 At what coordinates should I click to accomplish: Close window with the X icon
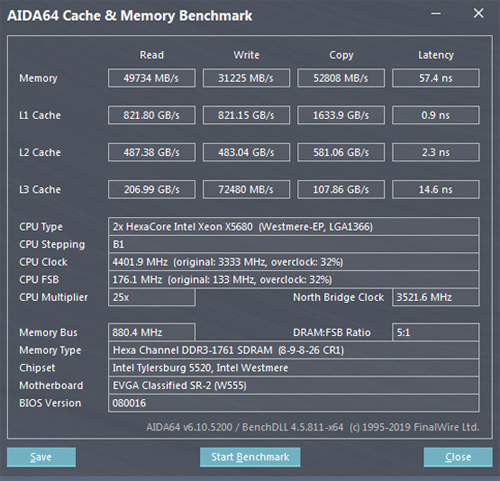point(479,13)
